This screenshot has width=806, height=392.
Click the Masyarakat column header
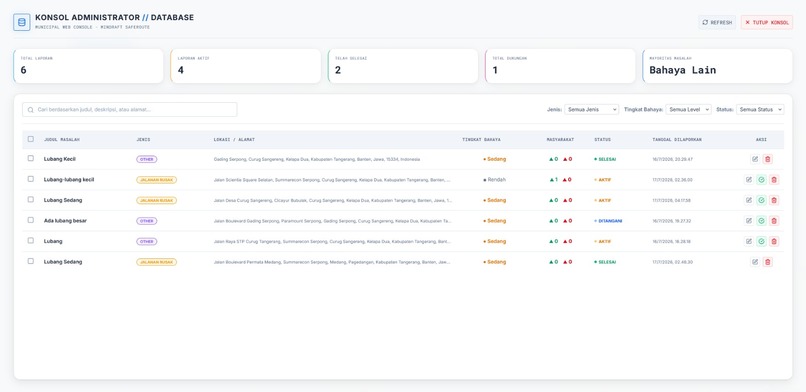point(560,140)
